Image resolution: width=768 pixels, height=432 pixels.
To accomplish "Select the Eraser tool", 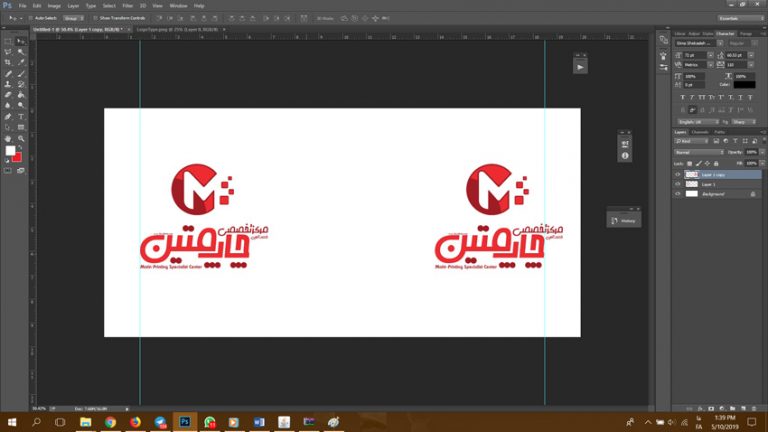I will point(8,95).
